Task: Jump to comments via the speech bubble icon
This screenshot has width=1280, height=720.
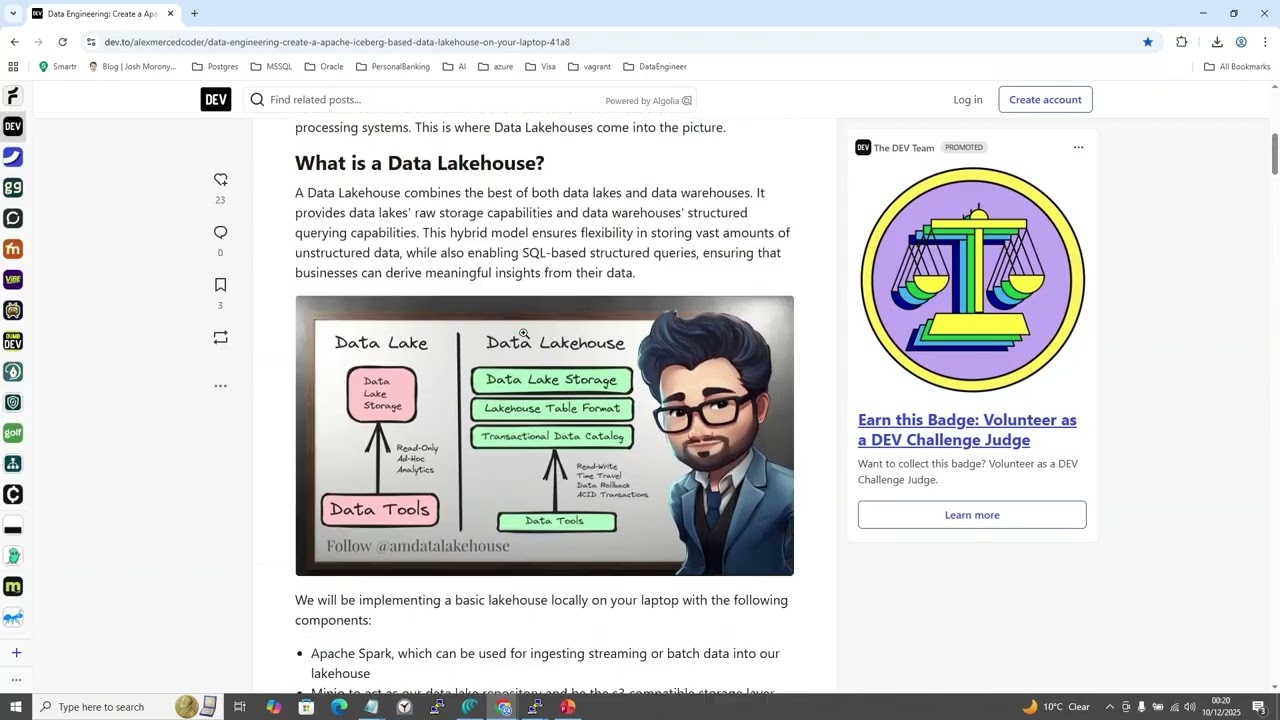Action: (220, 232)
